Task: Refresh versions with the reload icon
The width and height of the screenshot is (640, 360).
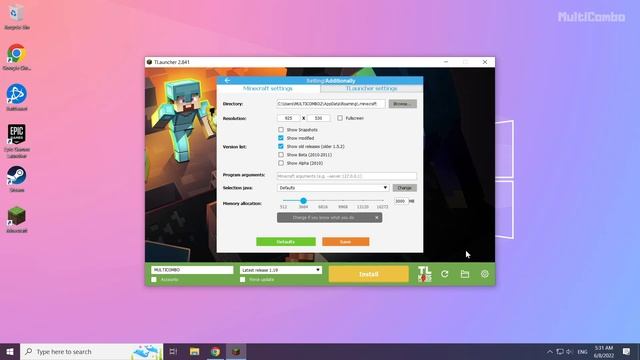Action: 444,274
